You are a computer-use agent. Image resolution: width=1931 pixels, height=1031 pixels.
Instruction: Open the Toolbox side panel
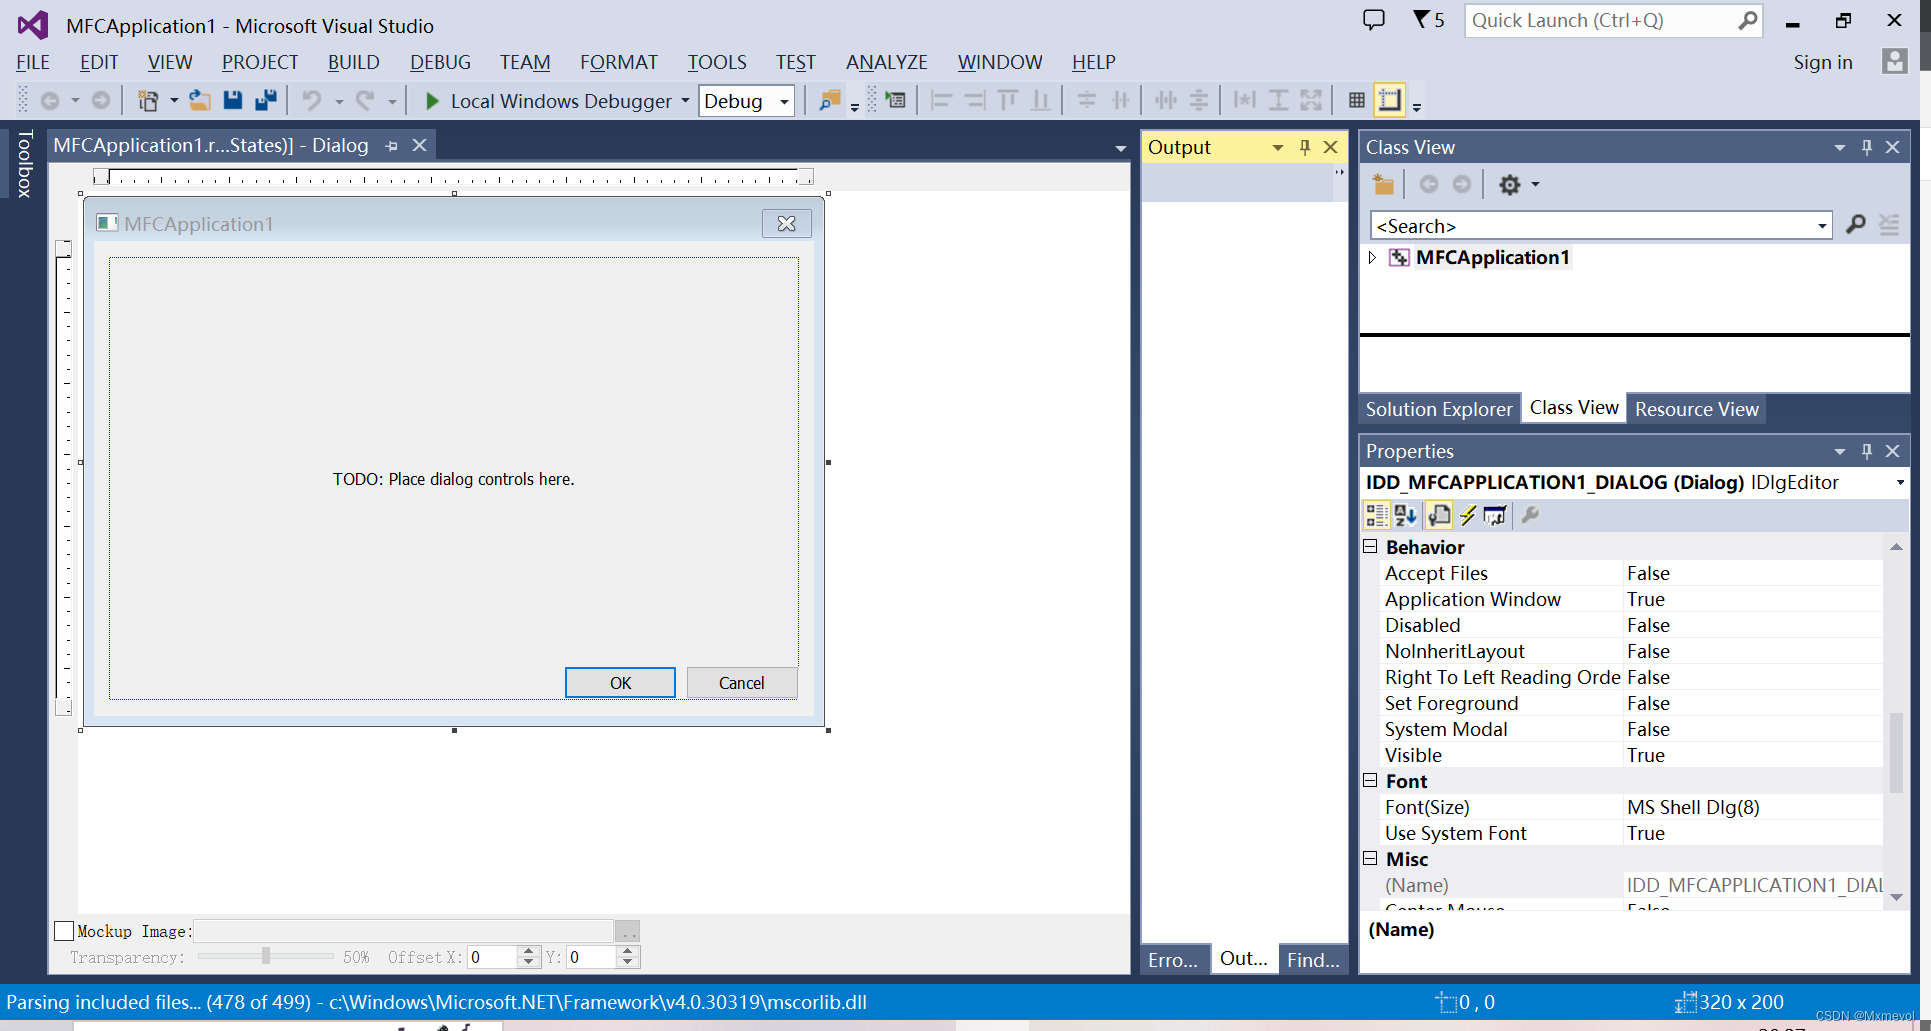pos(25,163)
